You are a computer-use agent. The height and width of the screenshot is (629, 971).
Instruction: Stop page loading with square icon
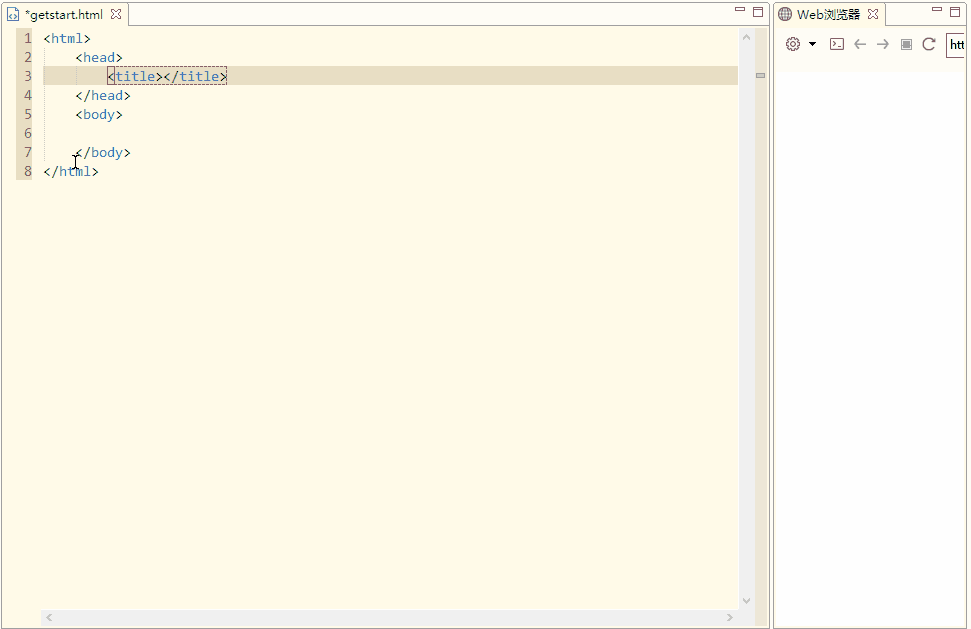click(906, 44)
